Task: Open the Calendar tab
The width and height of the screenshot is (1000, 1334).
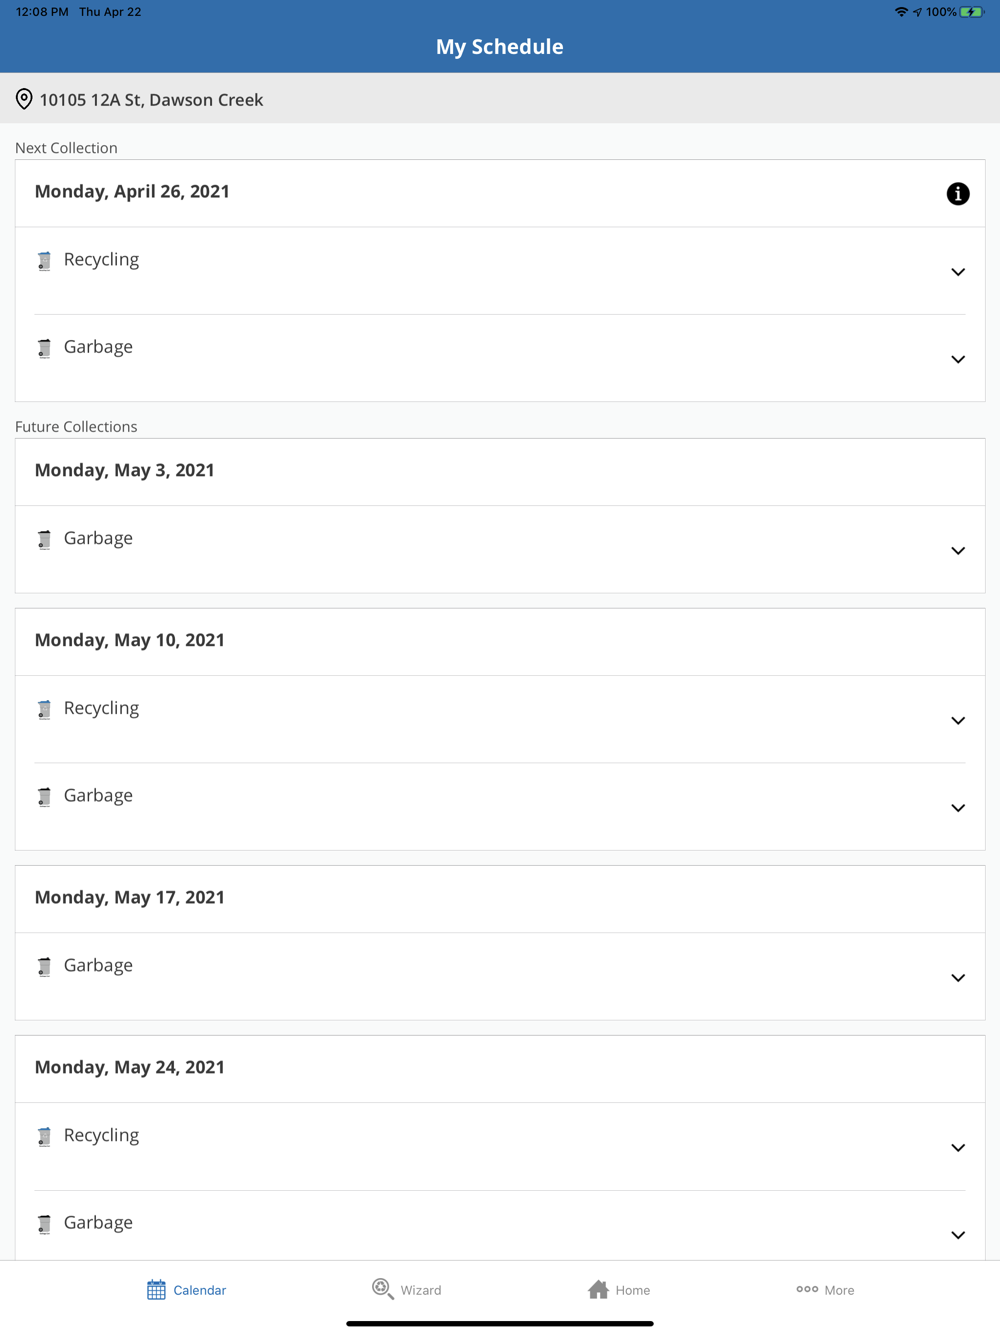Action: 187,1290
